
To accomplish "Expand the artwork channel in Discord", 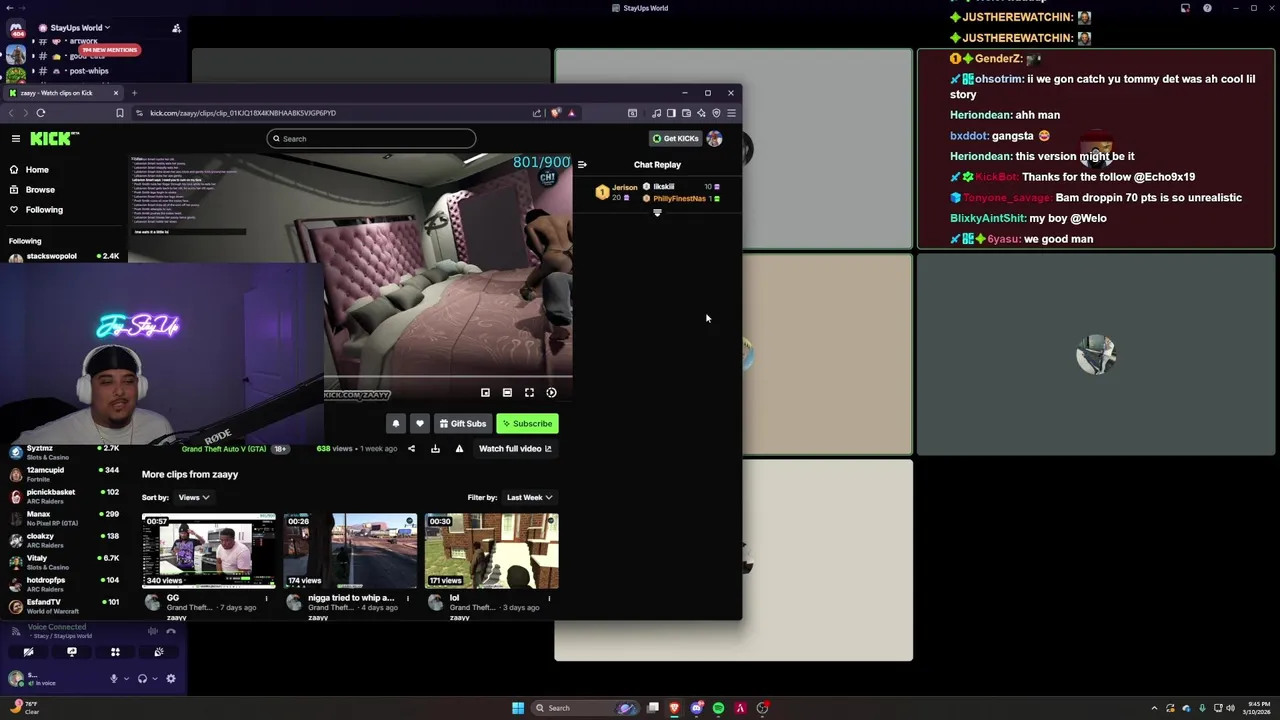I will 34,42.
